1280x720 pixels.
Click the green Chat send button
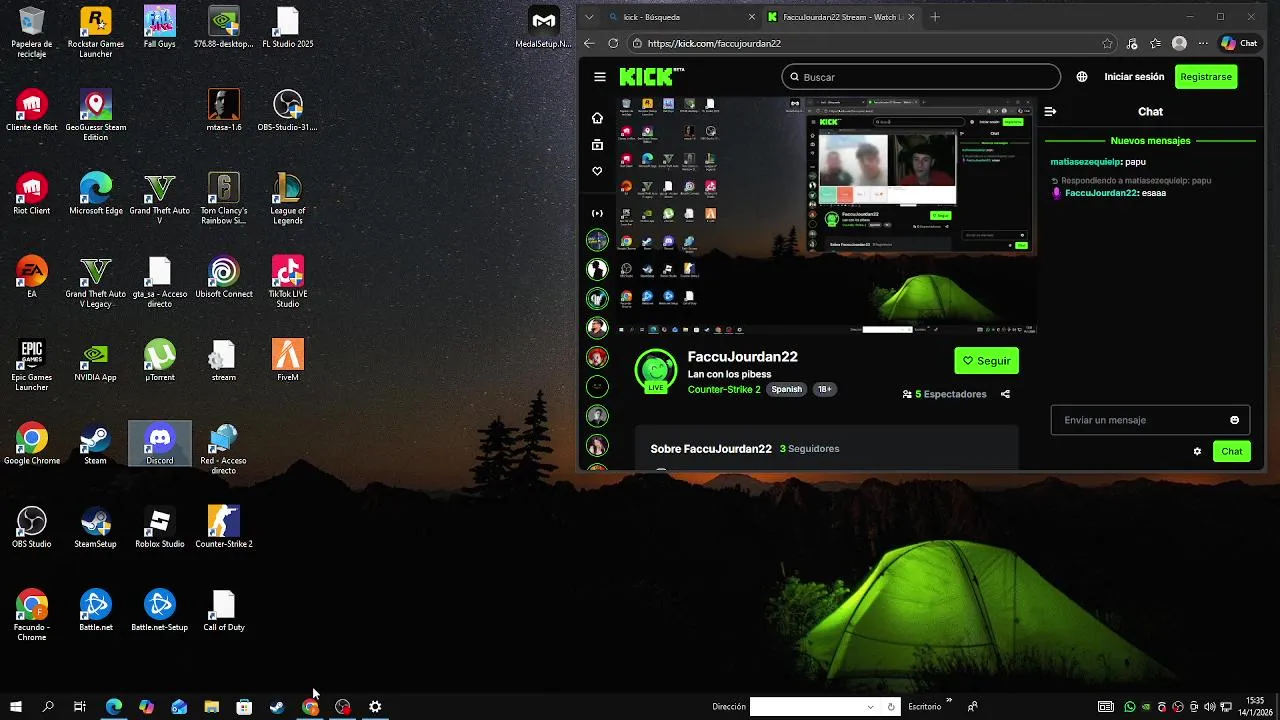tap(1232, 451)
